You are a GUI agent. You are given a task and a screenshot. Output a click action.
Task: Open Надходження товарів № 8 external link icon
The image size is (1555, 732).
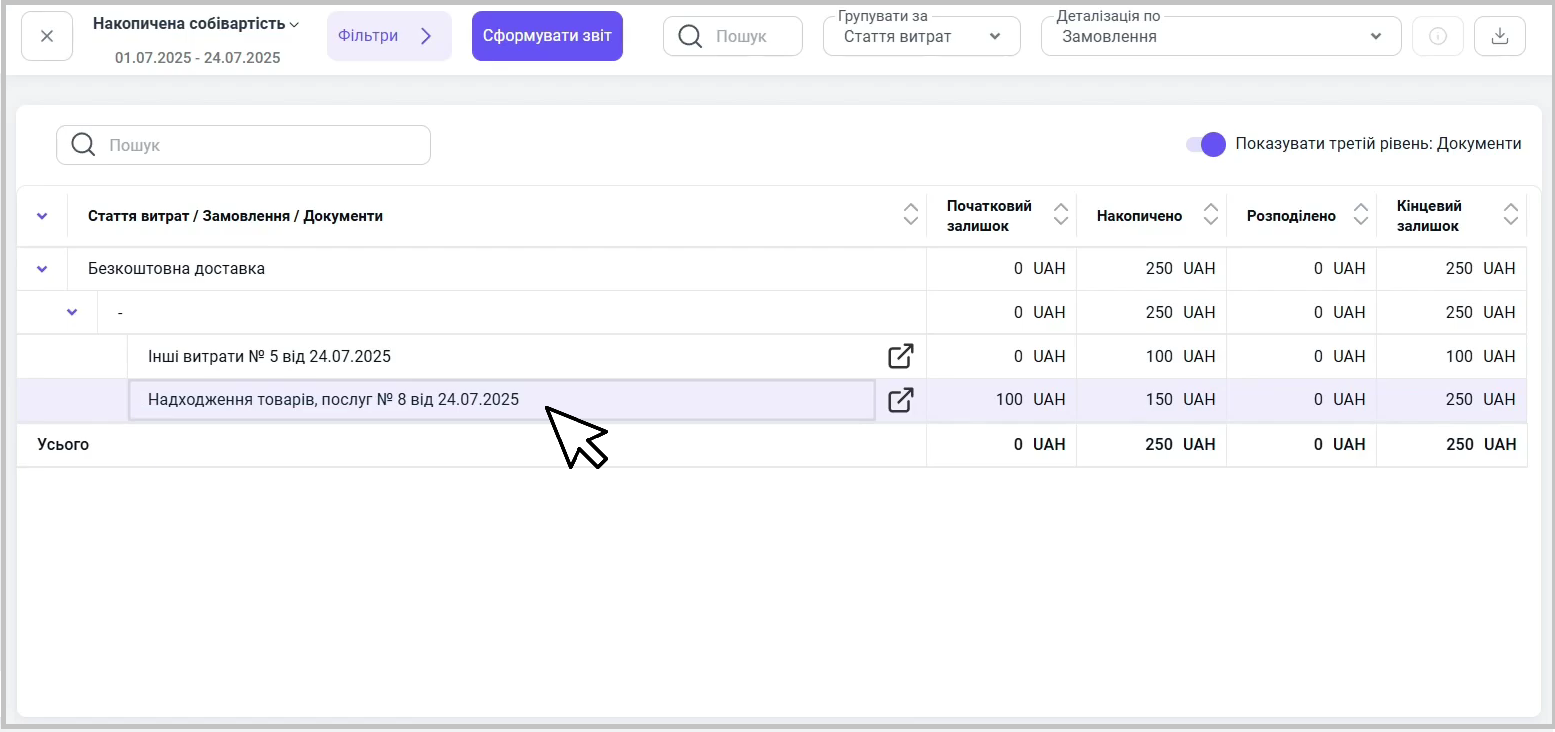point(900,400)
